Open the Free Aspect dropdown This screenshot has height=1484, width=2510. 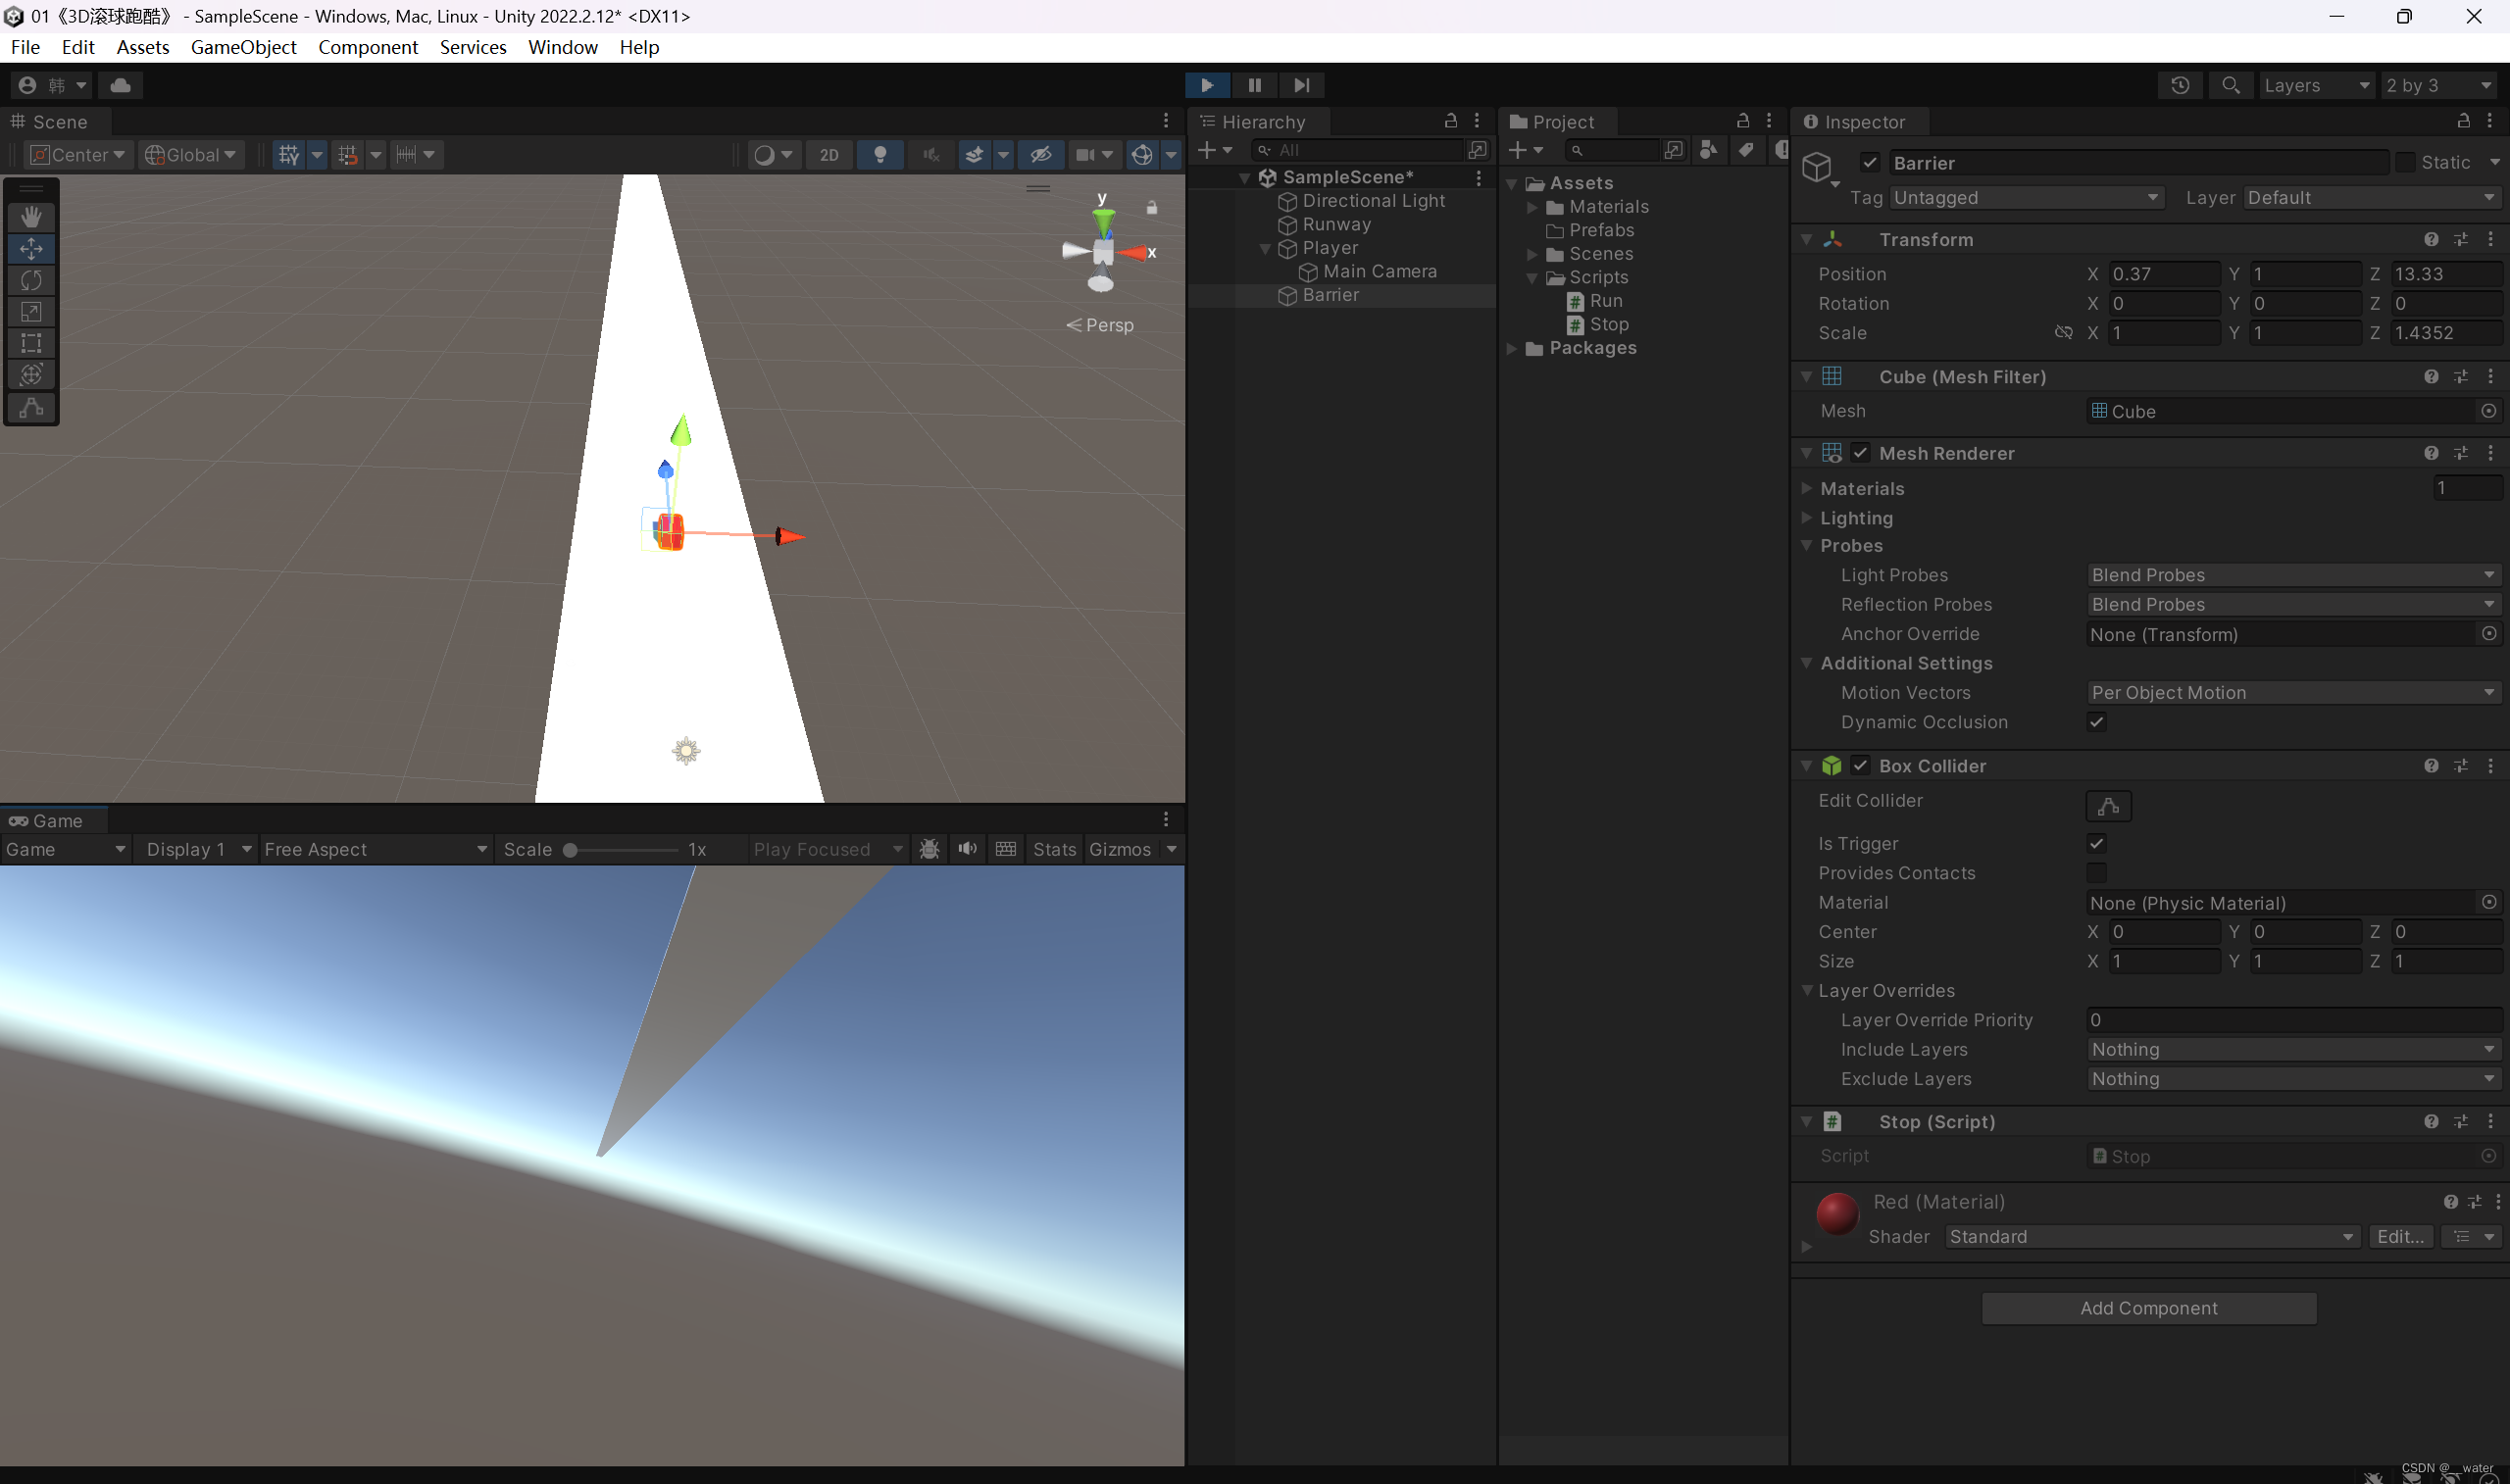pyautogui.click(x=375, y=849)
